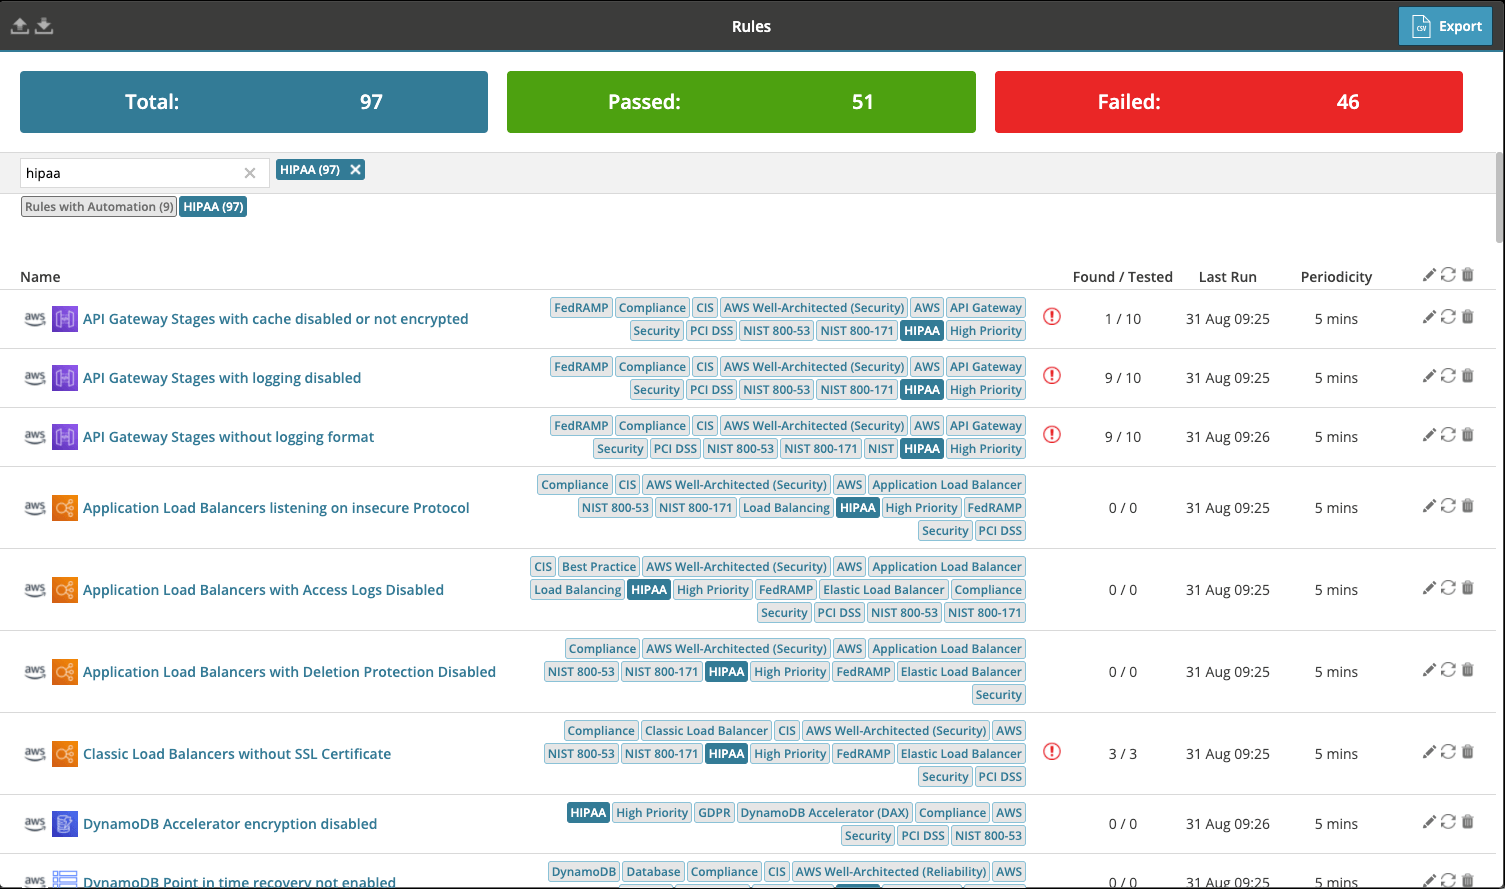Clear the hipaa search text

250,173
